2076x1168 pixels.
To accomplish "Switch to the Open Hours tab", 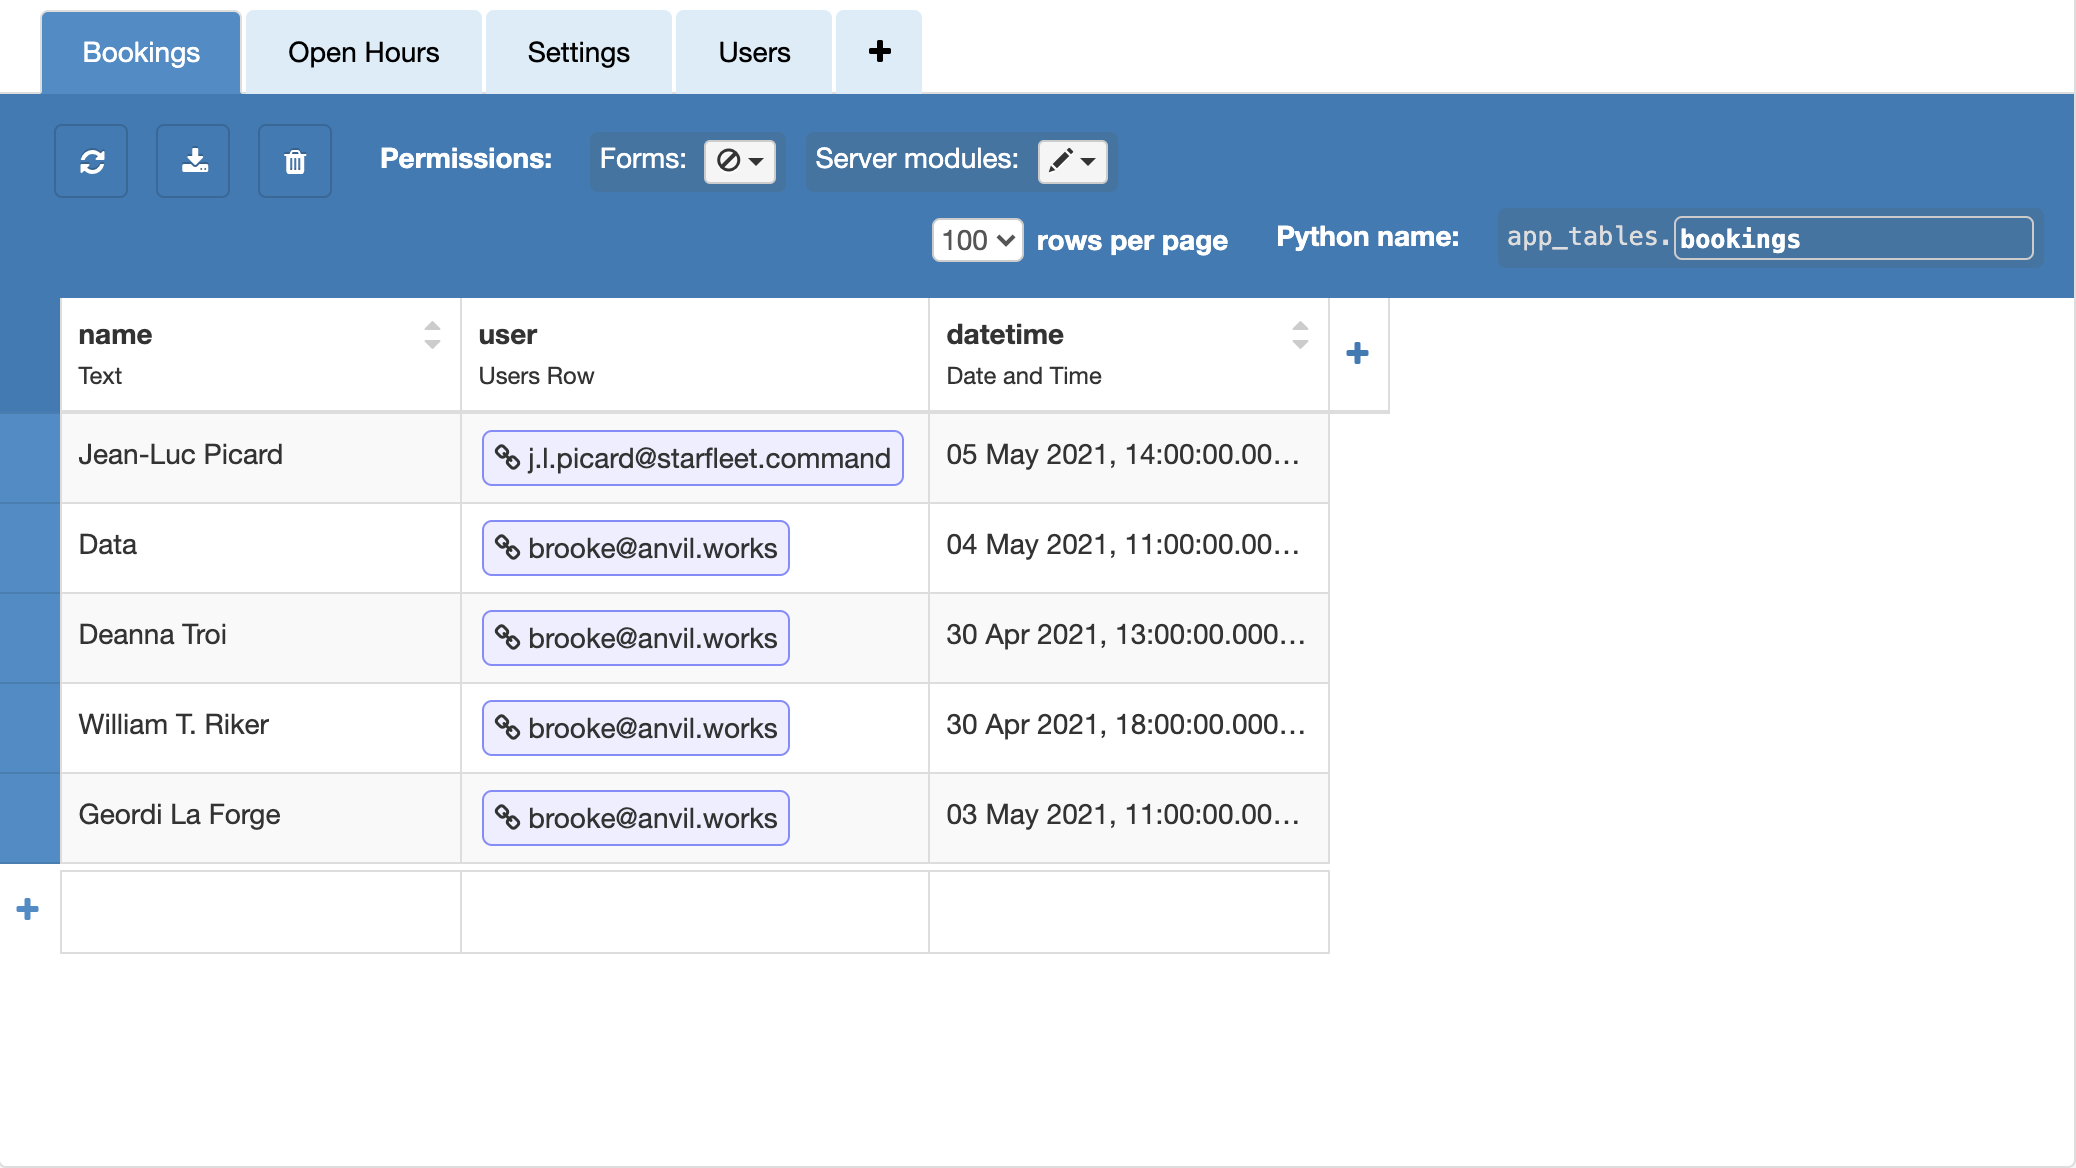I will click(363, 52).
